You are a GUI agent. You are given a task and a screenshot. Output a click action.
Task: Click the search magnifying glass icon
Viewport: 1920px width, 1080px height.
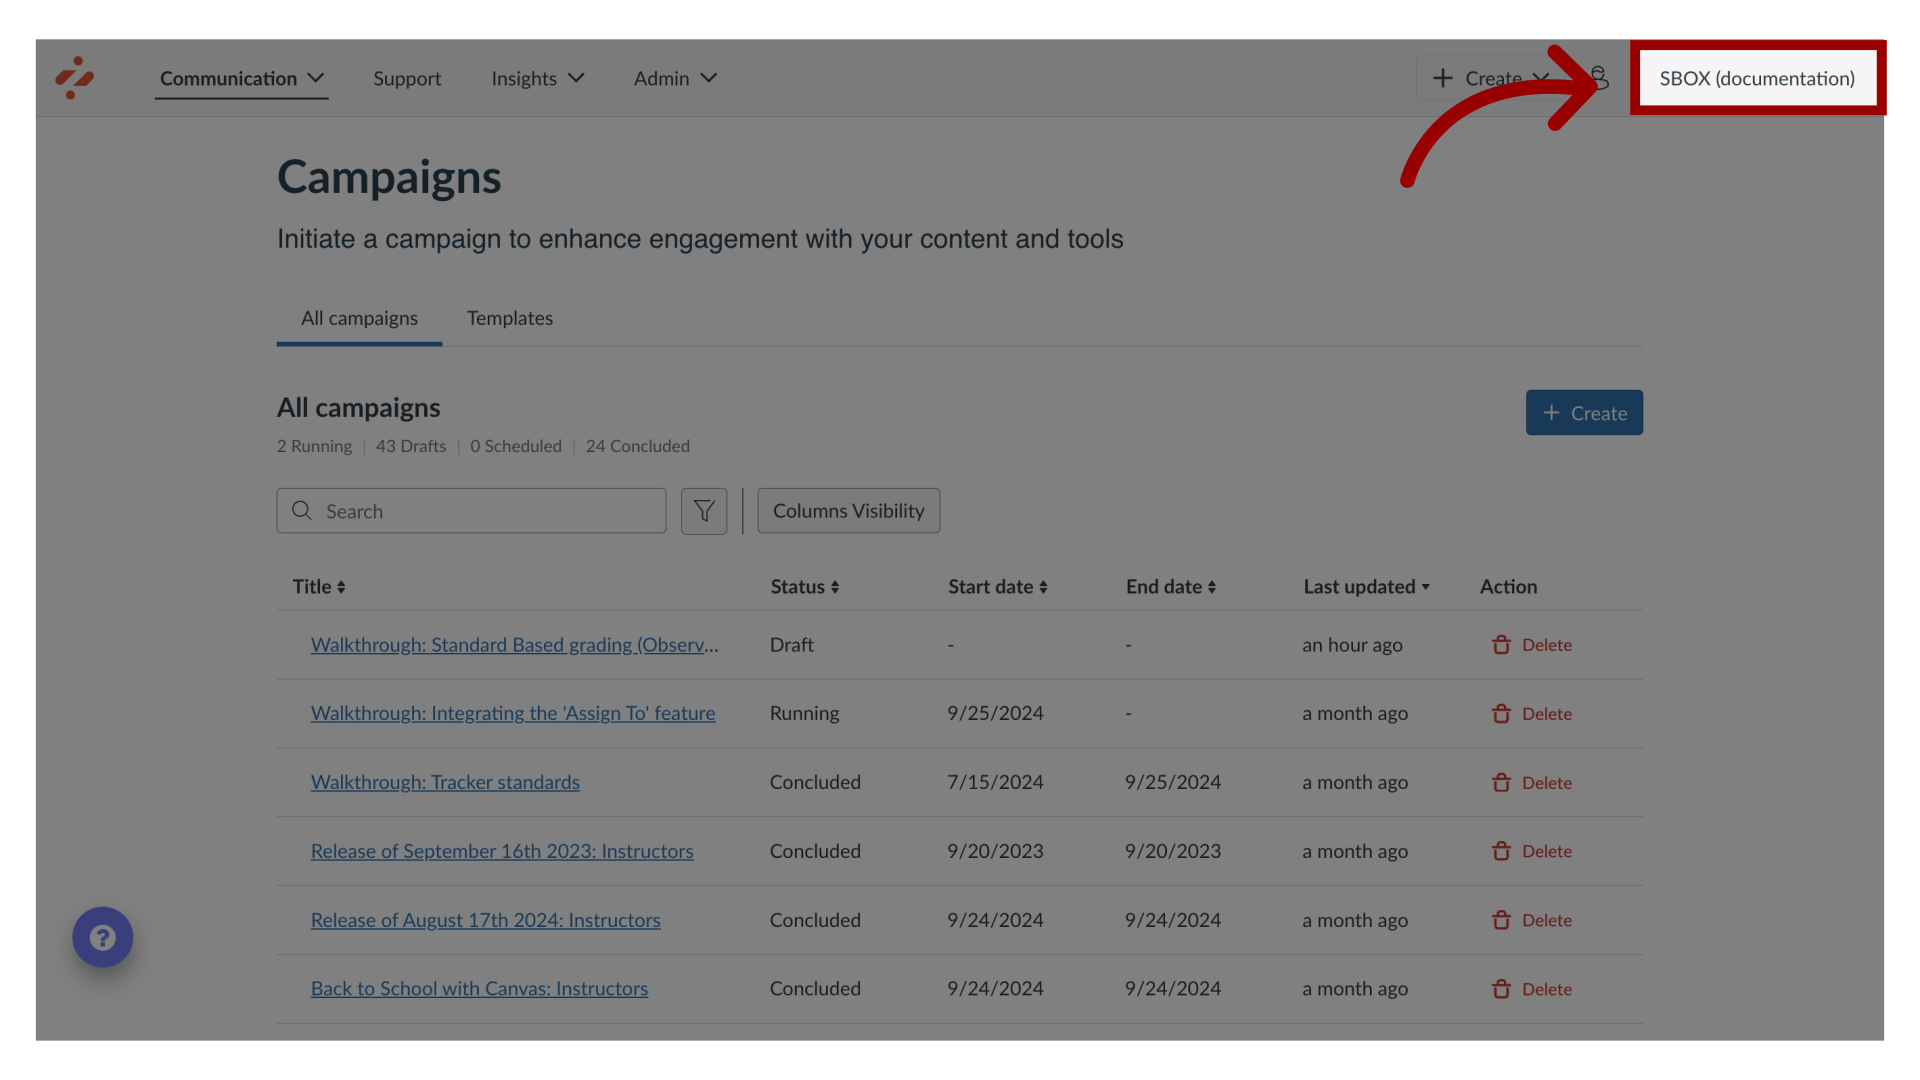(x=301, y=510)
